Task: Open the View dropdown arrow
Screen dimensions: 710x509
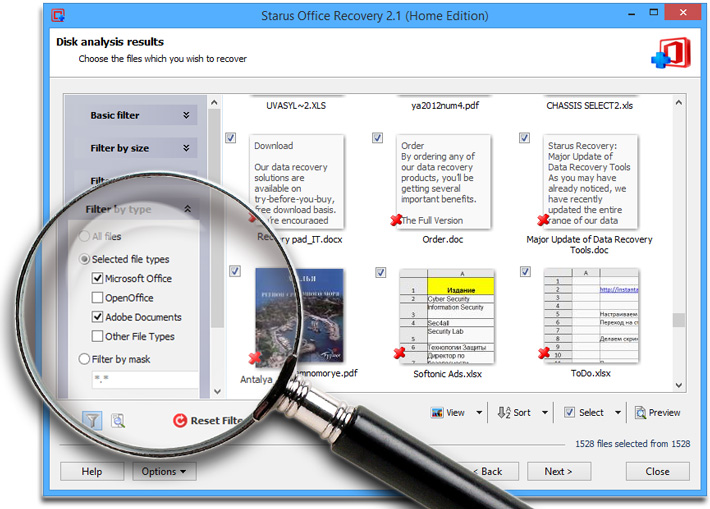Action: 479,413
